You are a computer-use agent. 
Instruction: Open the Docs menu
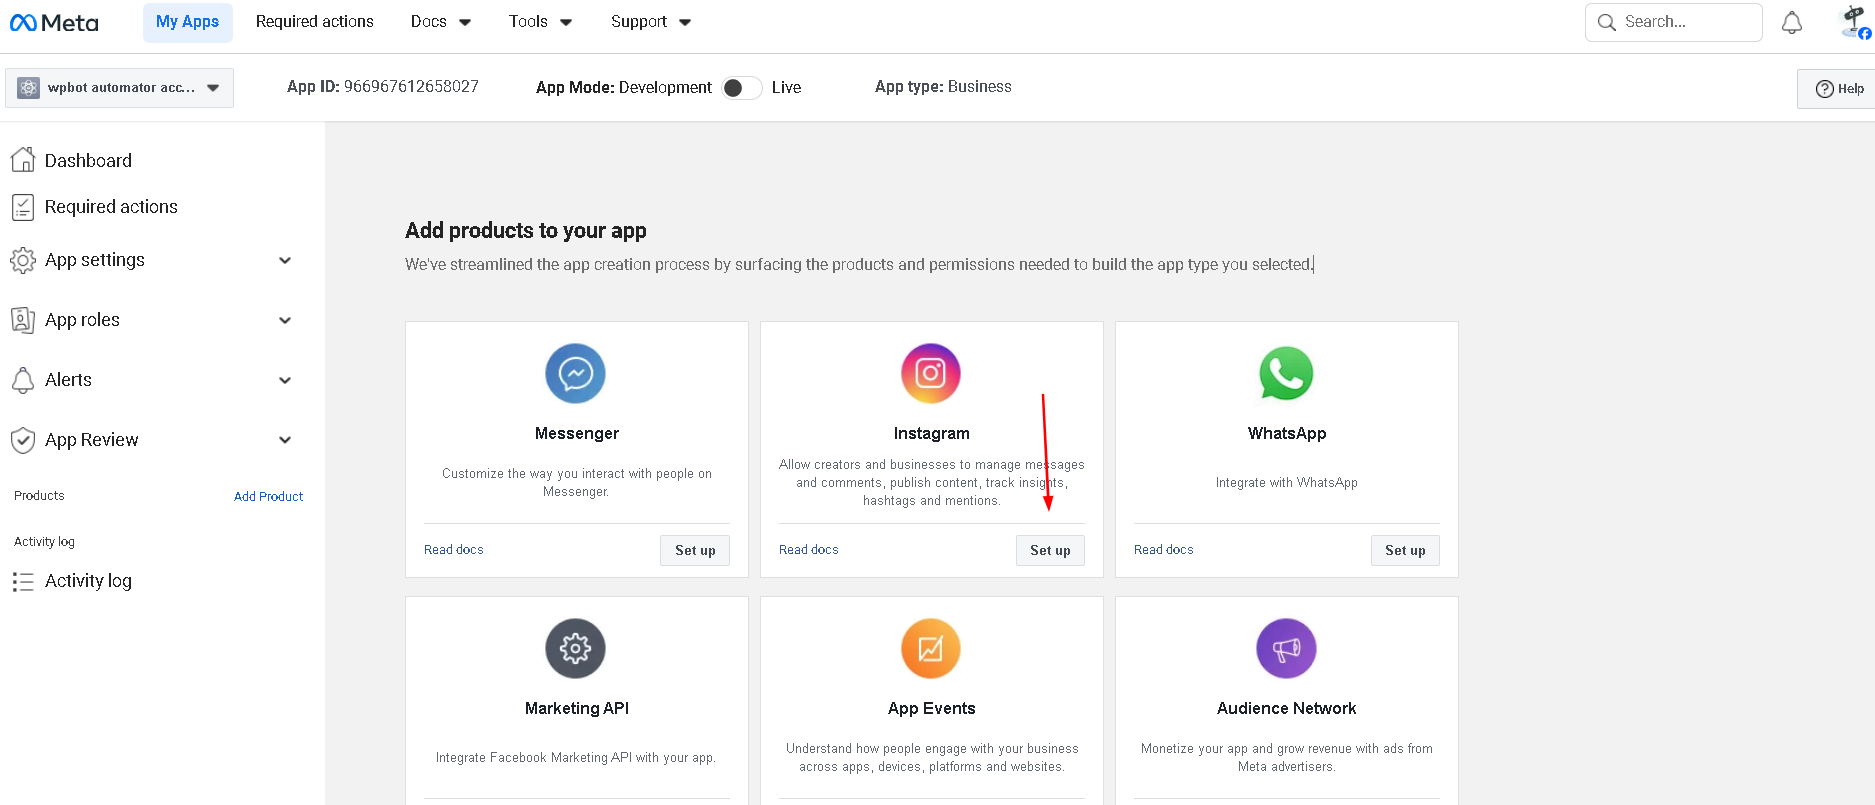(440, 22)
